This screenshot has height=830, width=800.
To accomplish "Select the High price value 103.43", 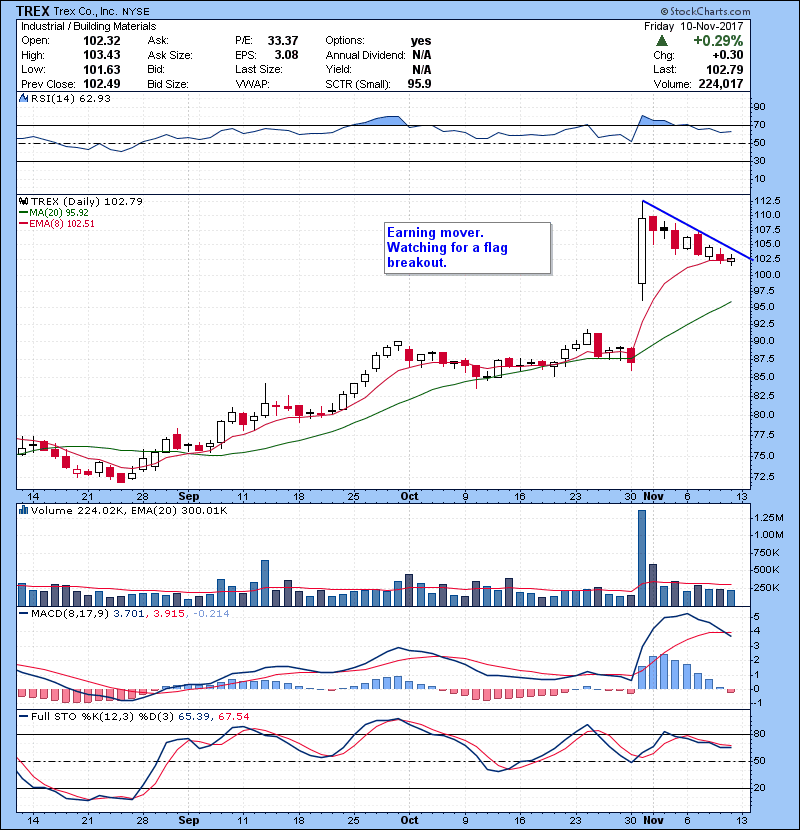I will [102, 55].
